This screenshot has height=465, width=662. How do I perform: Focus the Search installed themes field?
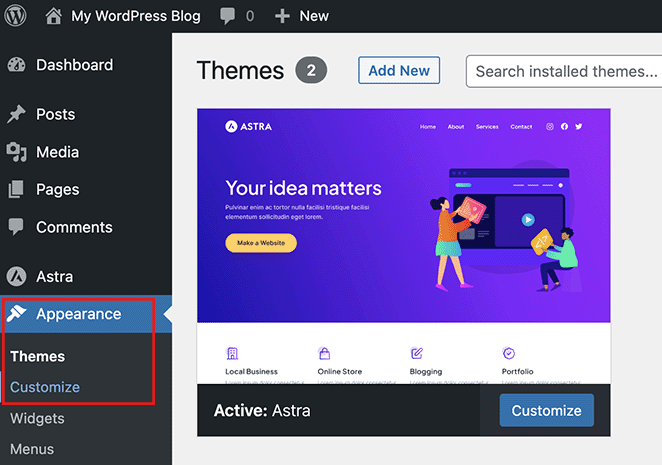[x=564, y=71]
